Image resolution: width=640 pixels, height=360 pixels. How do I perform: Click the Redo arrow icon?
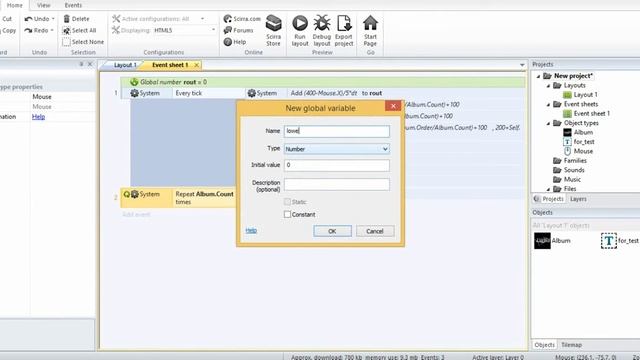[28, 30]
